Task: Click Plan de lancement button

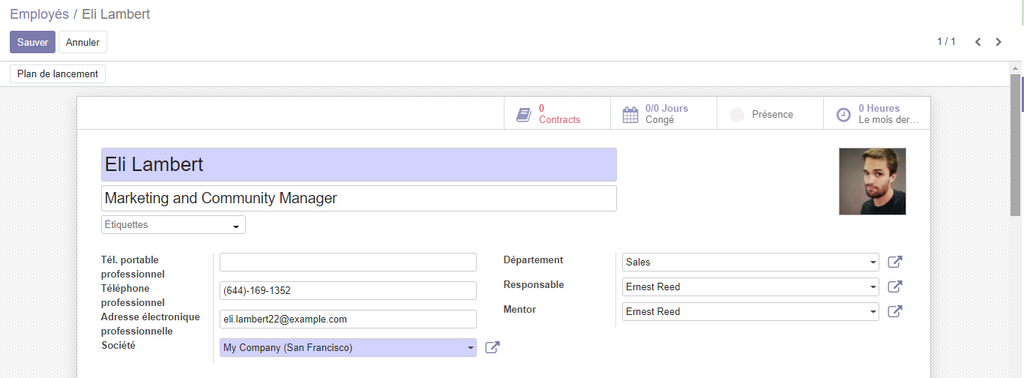Action: coord(57,74)
